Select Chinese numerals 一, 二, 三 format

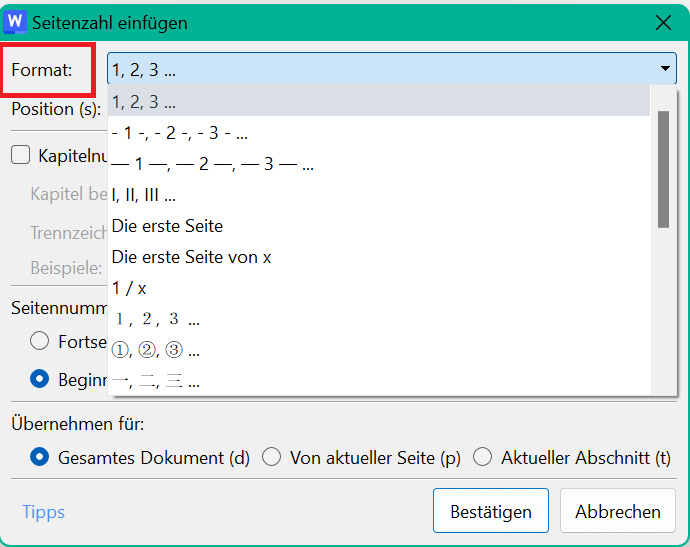click(x=378, y=381)
